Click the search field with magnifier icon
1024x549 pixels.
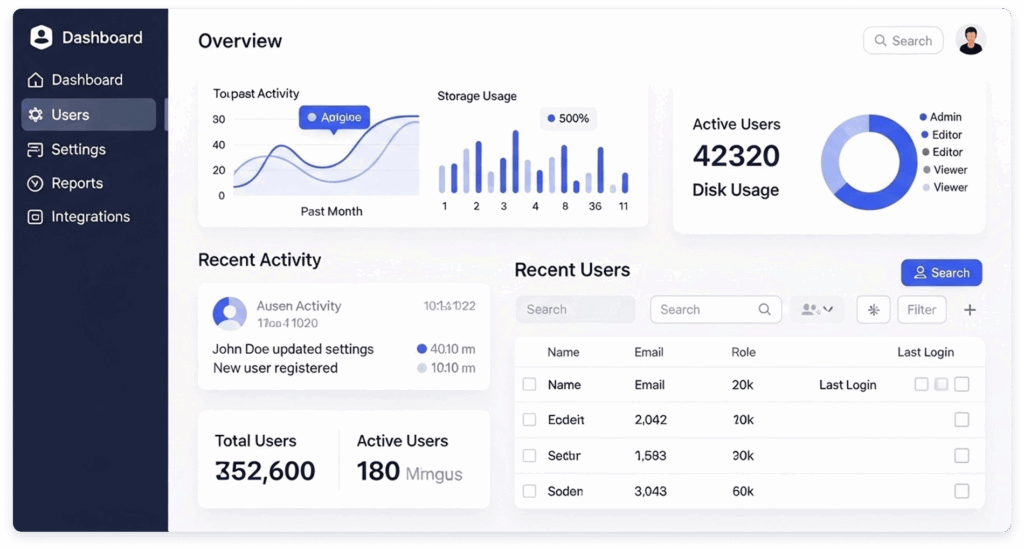tap(715, 310)
